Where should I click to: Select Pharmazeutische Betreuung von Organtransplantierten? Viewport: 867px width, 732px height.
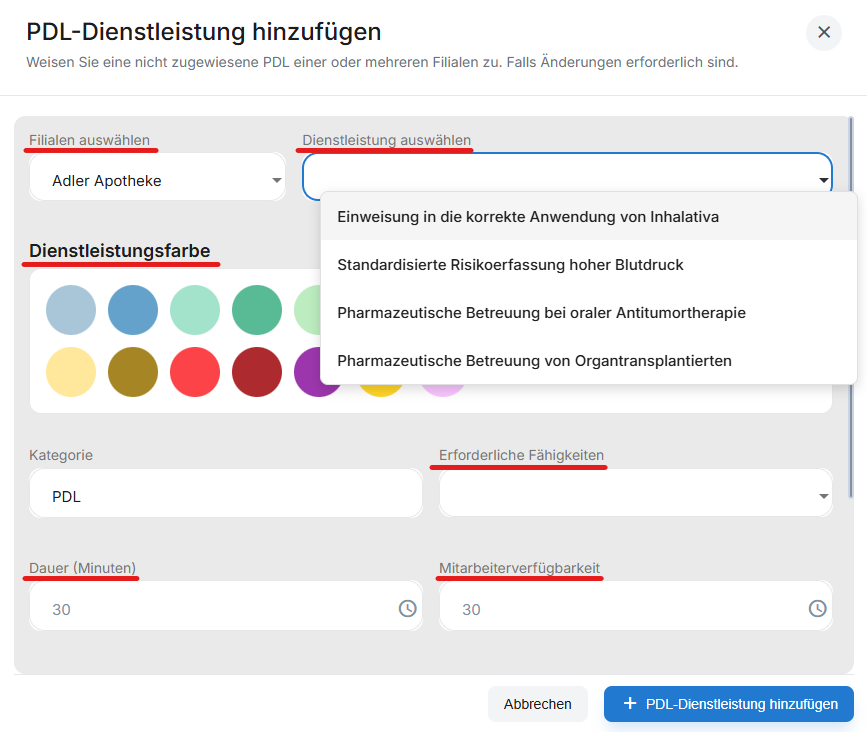(589, 360)
